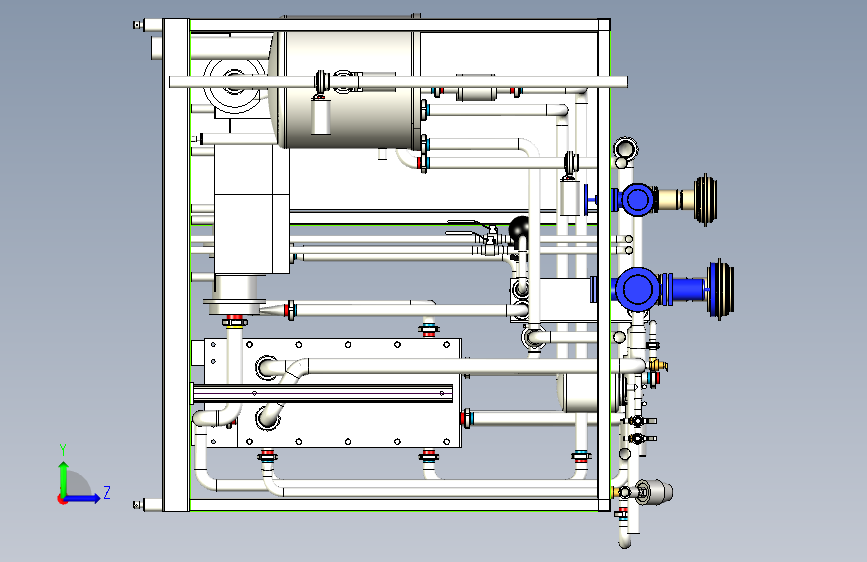Image resolution: width=867 pixels, height=562 pixels.
Task: Click the Z axis label on the triad
Action: (x=107, y=492)
